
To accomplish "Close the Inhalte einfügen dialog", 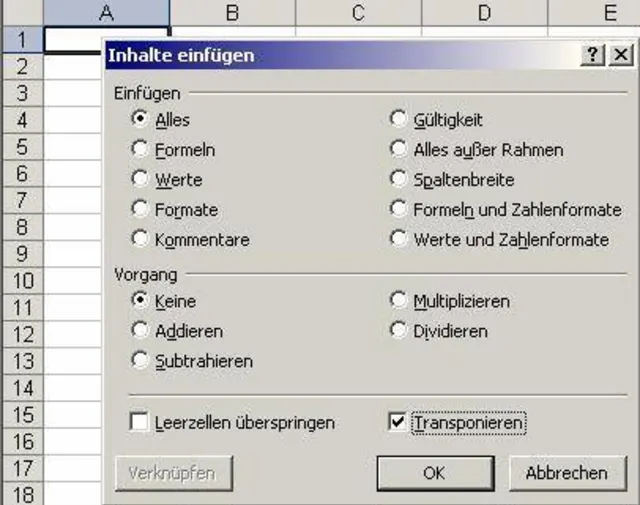I will (621, 56).
